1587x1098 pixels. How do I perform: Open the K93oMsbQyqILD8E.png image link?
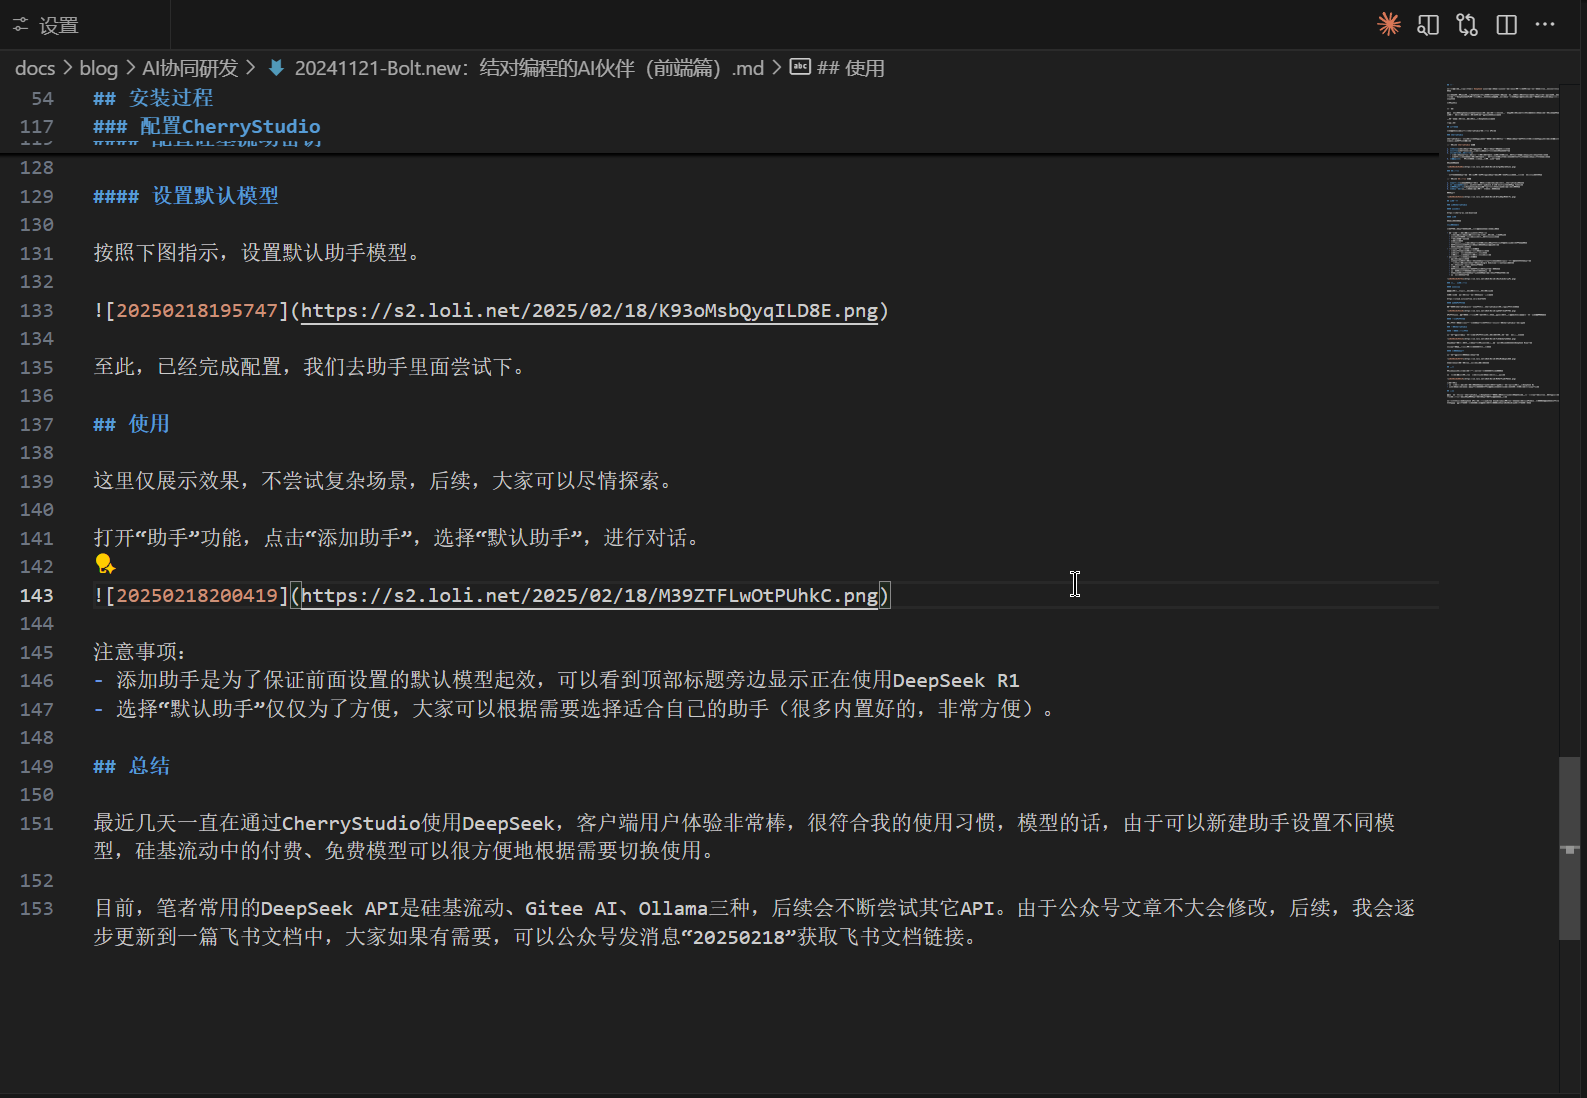[589, 311]
